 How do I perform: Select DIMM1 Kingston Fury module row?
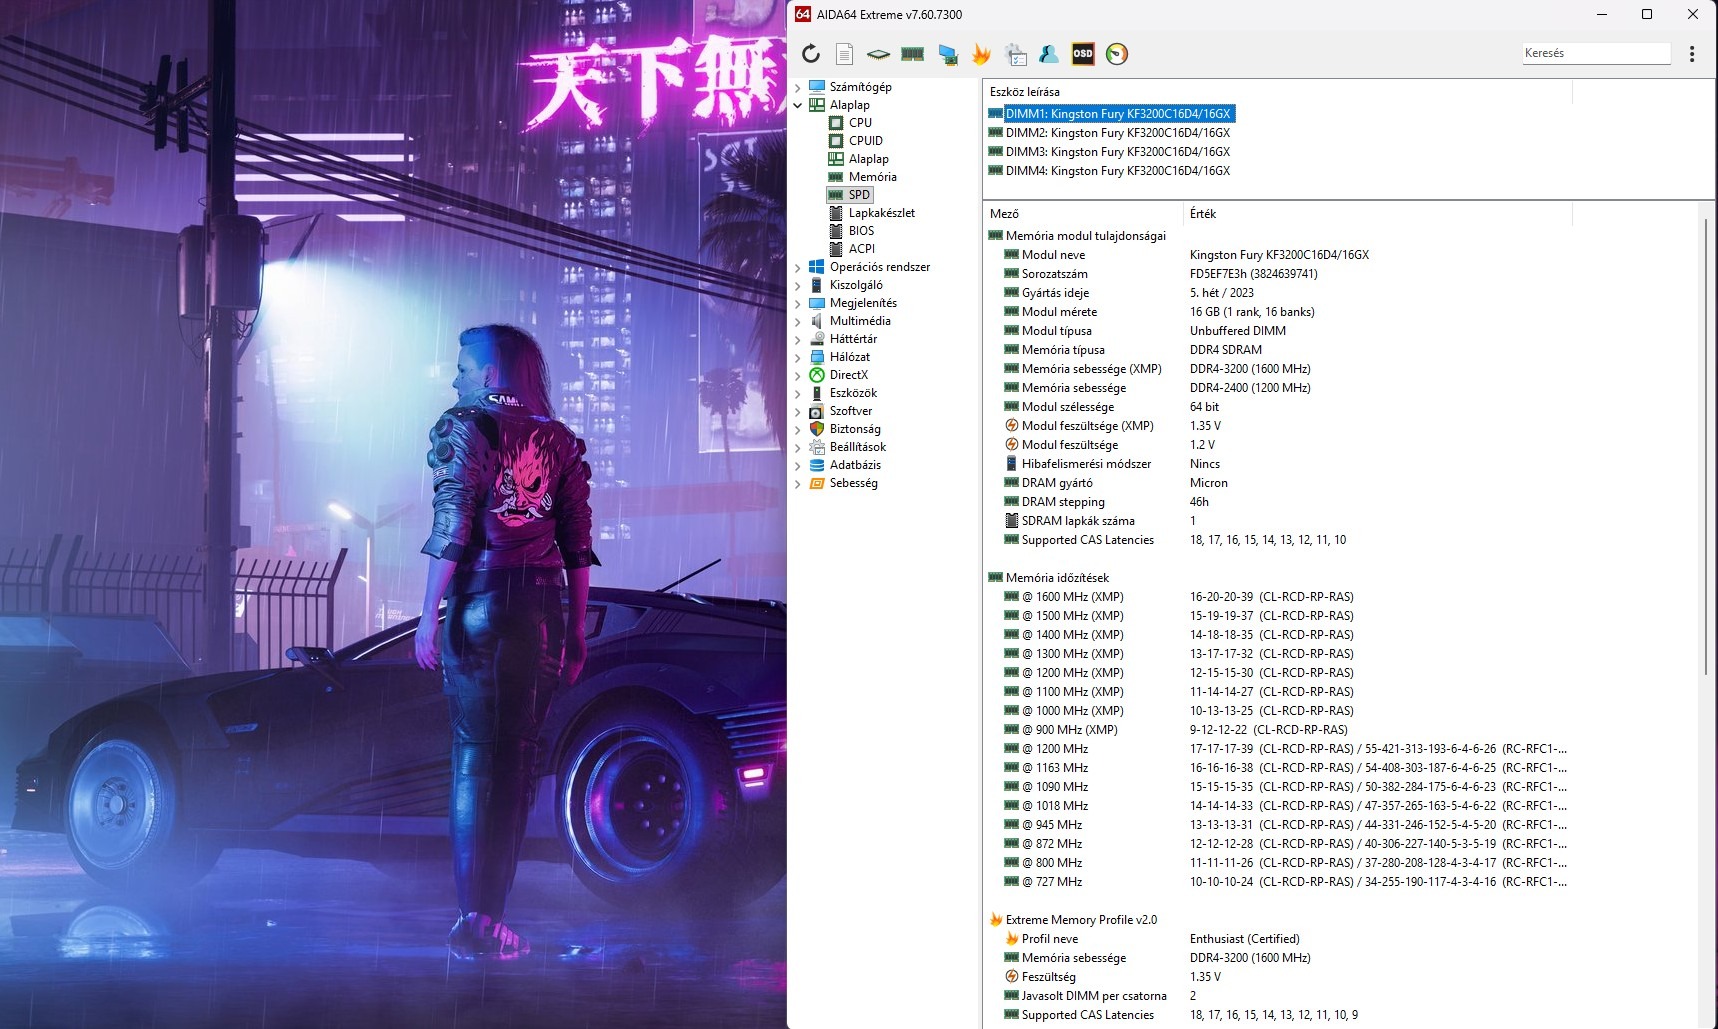(1118, 114)
